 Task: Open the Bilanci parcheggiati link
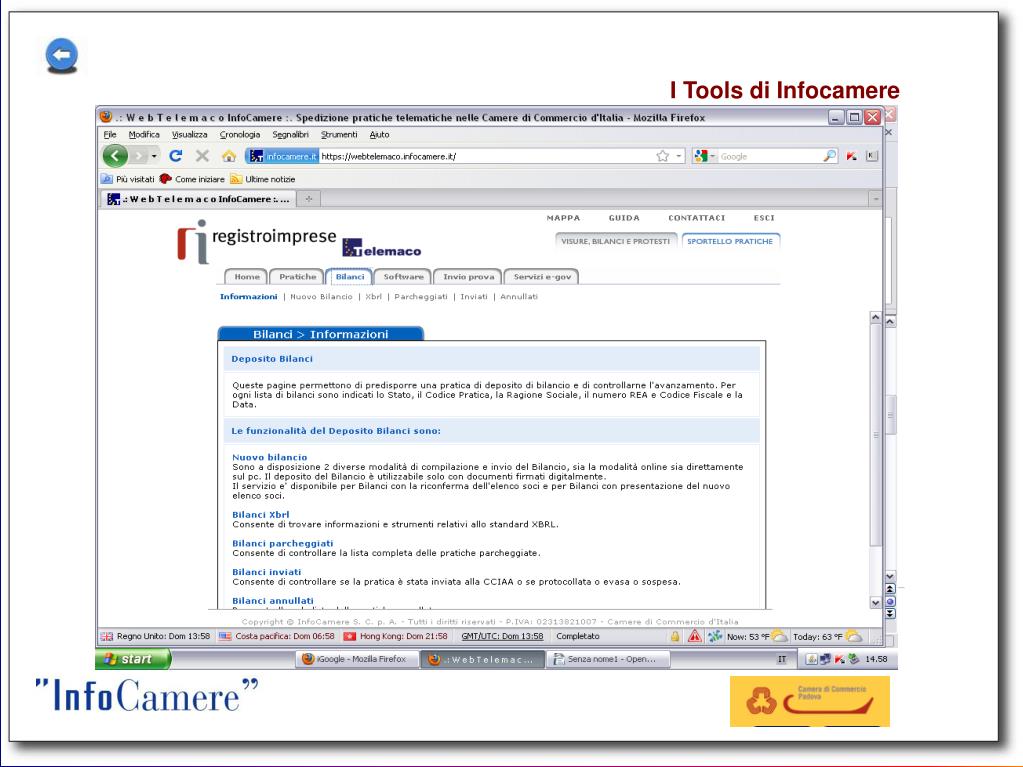[x=282, y=543]
